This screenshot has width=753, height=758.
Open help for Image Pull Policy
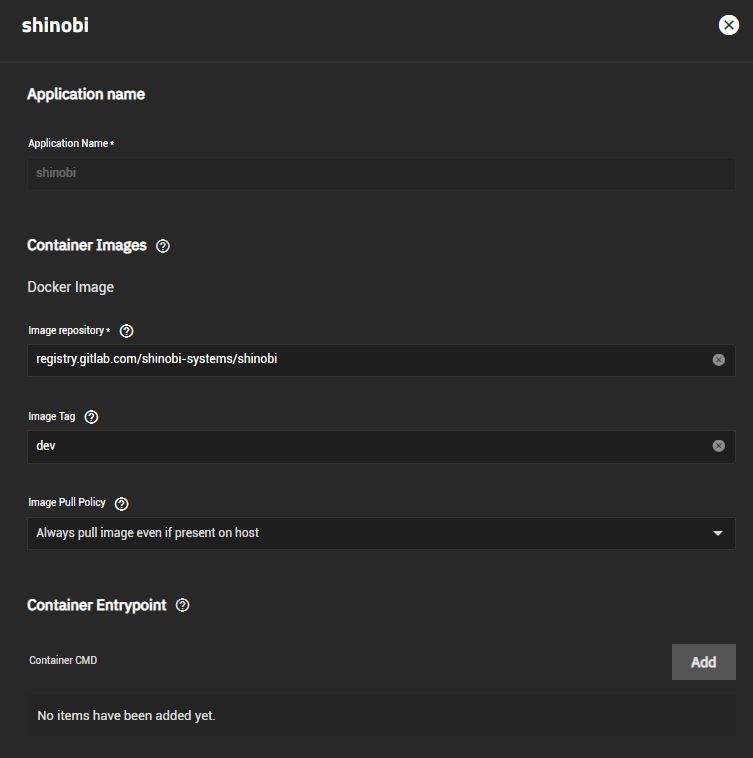pos(122,504)
